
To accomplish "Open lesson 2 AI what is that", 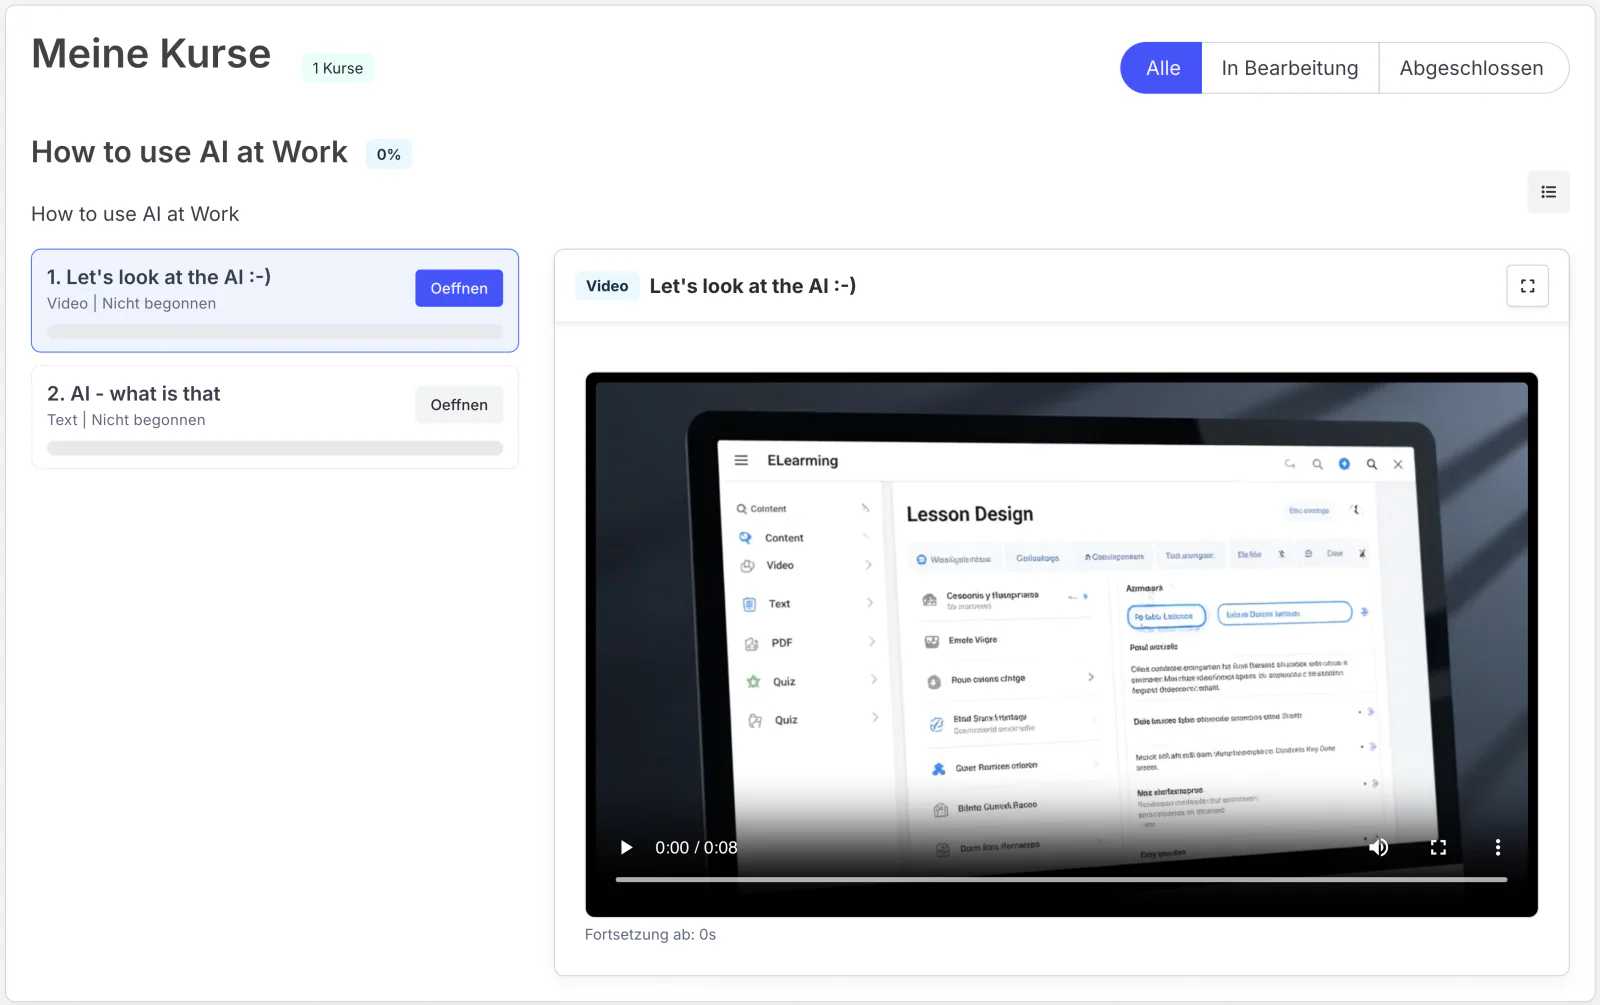I will (x=459, y=405).
